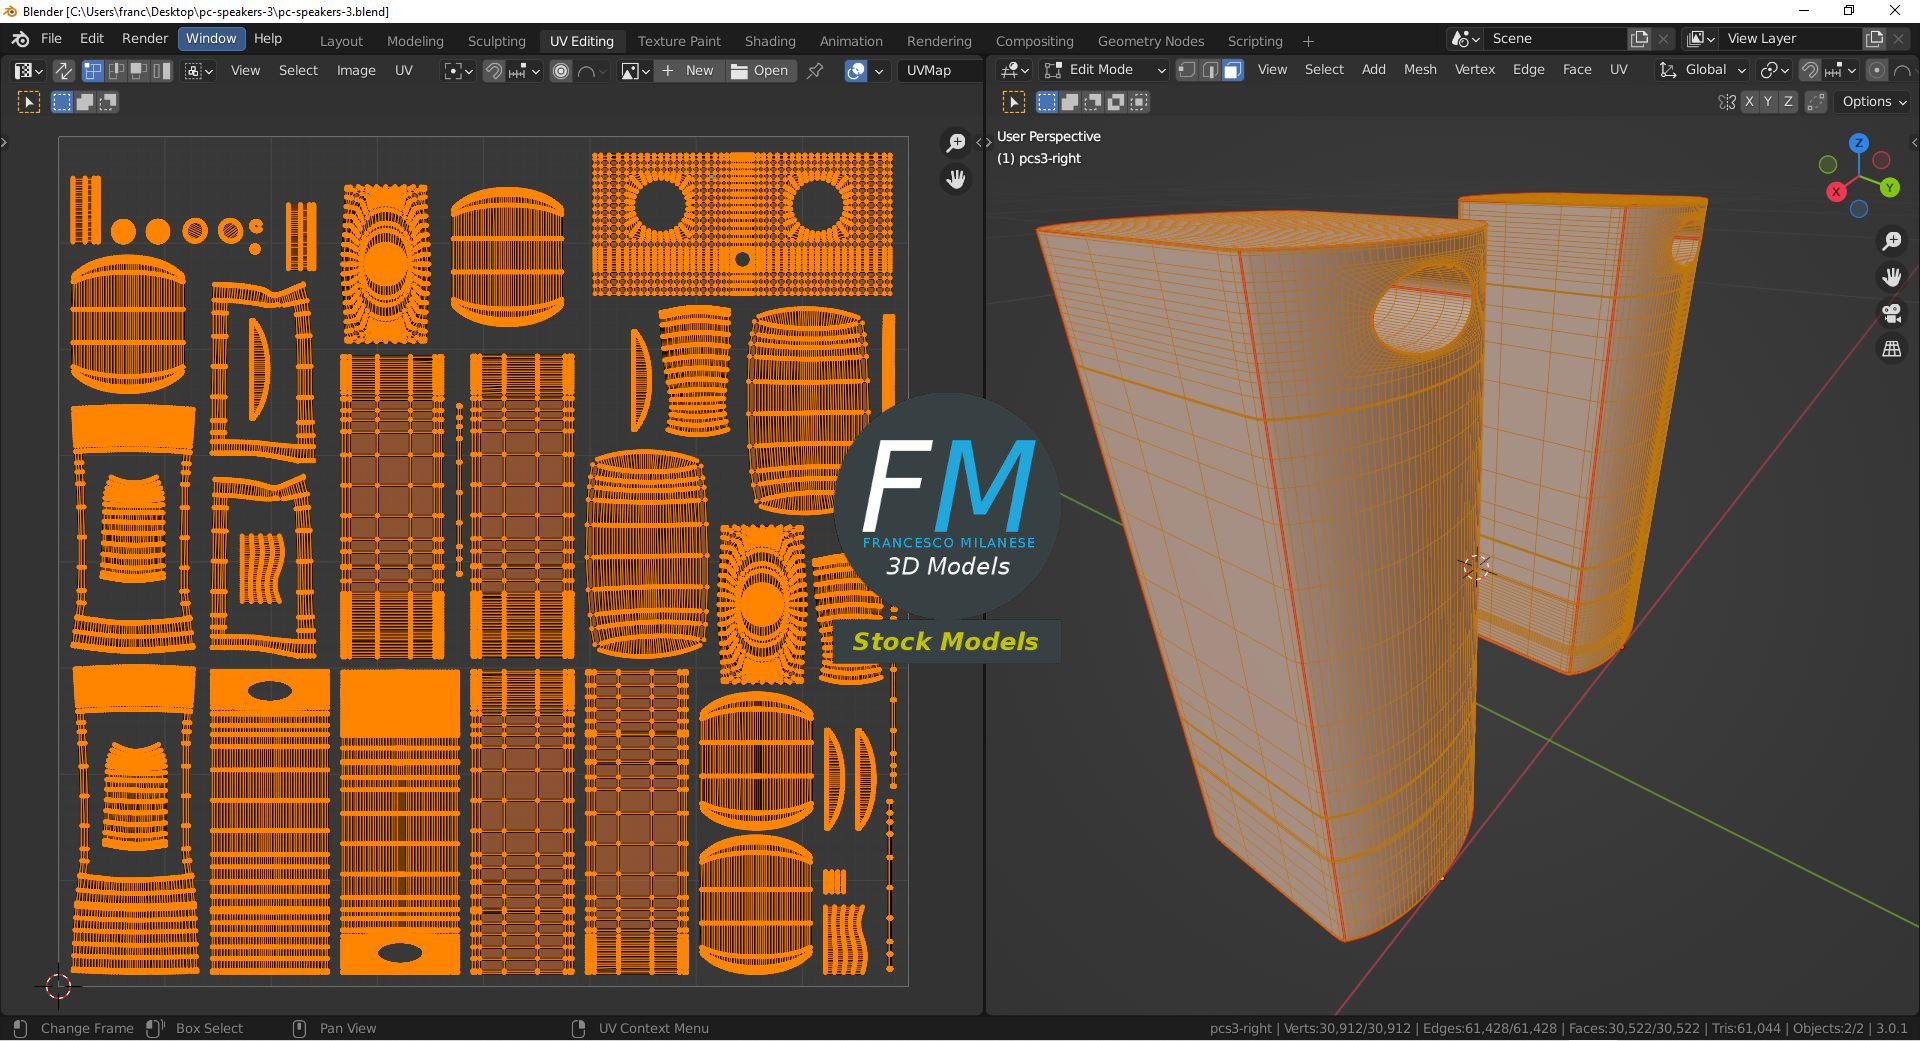This screenshot has height=1041, width=1920.
Task: Switch to Texture Paint workspace tab
Action: click(x=679, y=41)
